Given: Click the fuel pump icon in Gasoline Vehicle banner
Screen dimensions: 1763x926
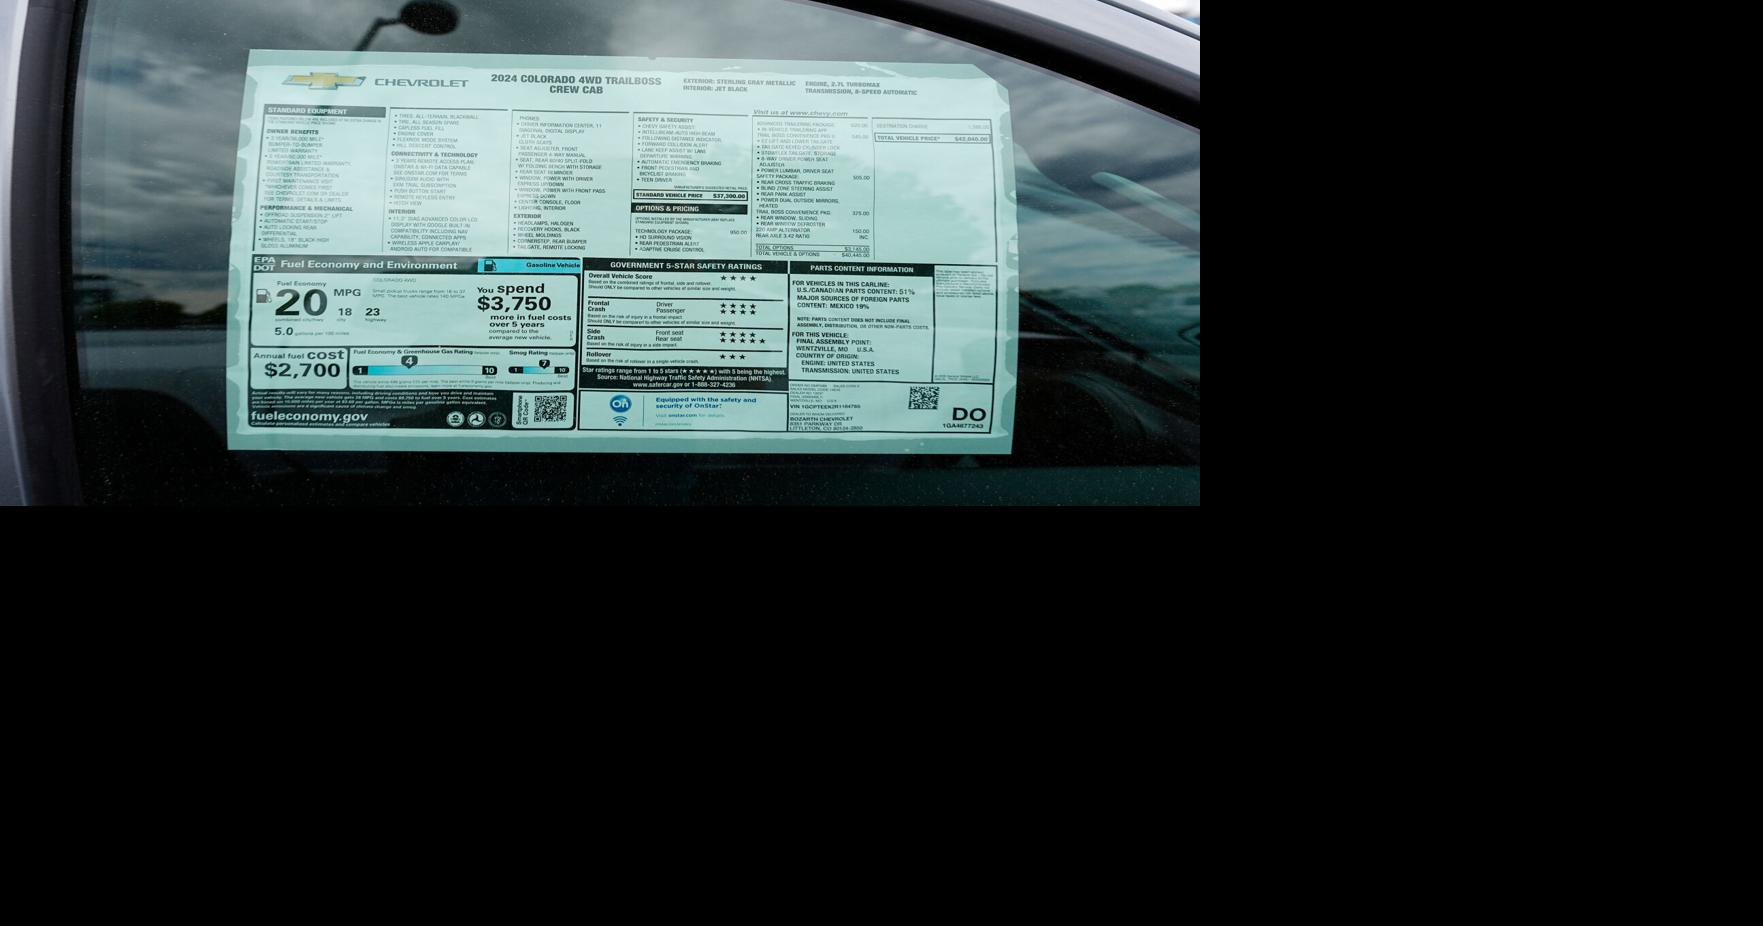Looking at the screenshot, I should click(489, 265).
